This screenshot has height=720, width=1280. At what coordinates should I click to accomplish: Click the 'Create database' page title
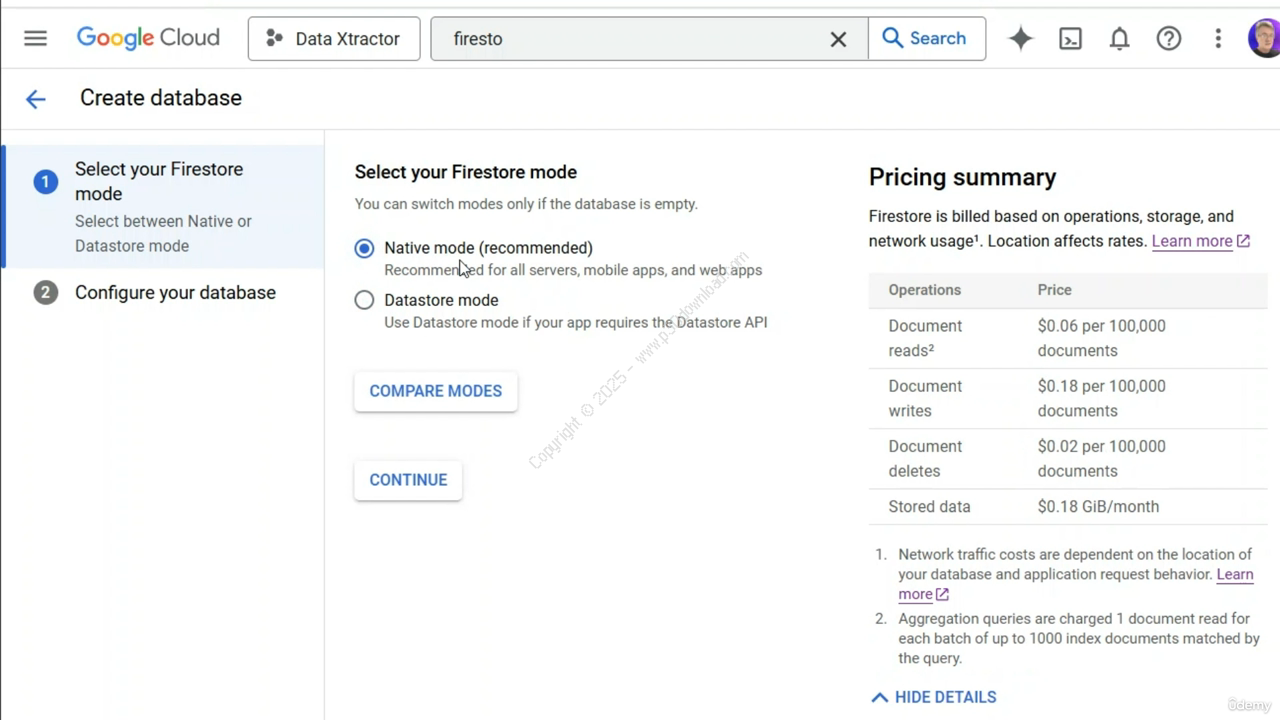tap(161, 98)
